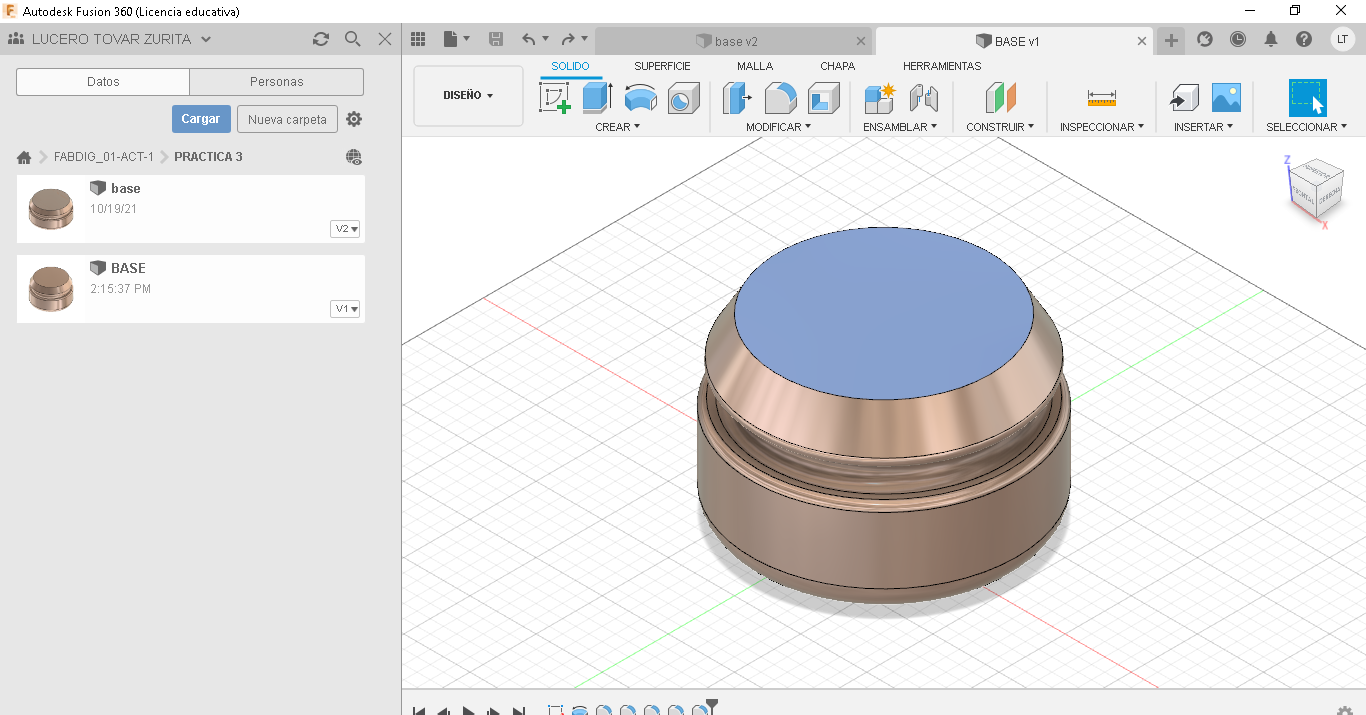The height and width of the screenshot is (715, 1366).
Task: Close the data panel with X
Action: [385, 39]
